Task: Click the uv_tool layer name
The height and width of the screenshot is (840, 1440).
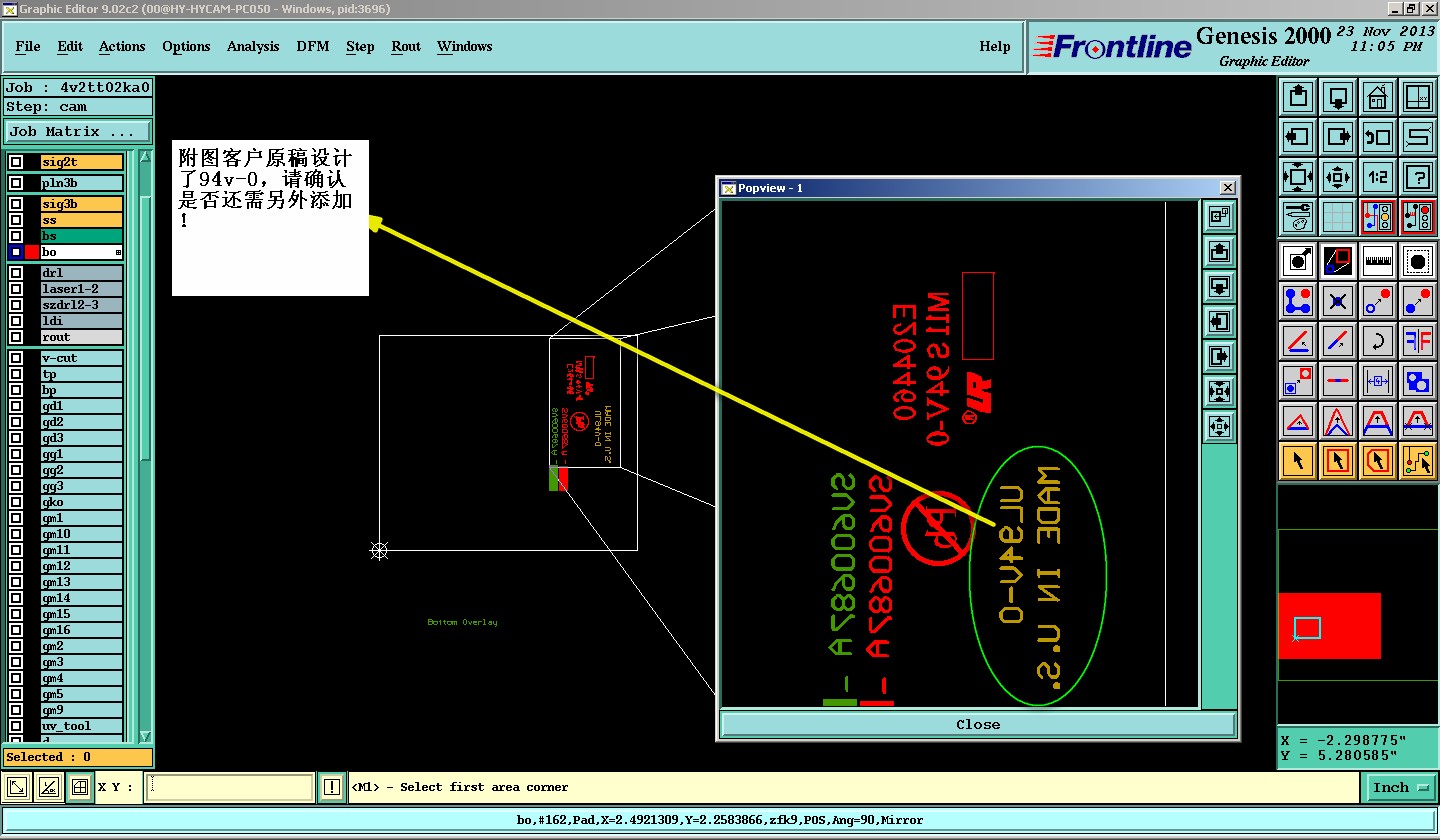Action: click(x=82, y=726)
